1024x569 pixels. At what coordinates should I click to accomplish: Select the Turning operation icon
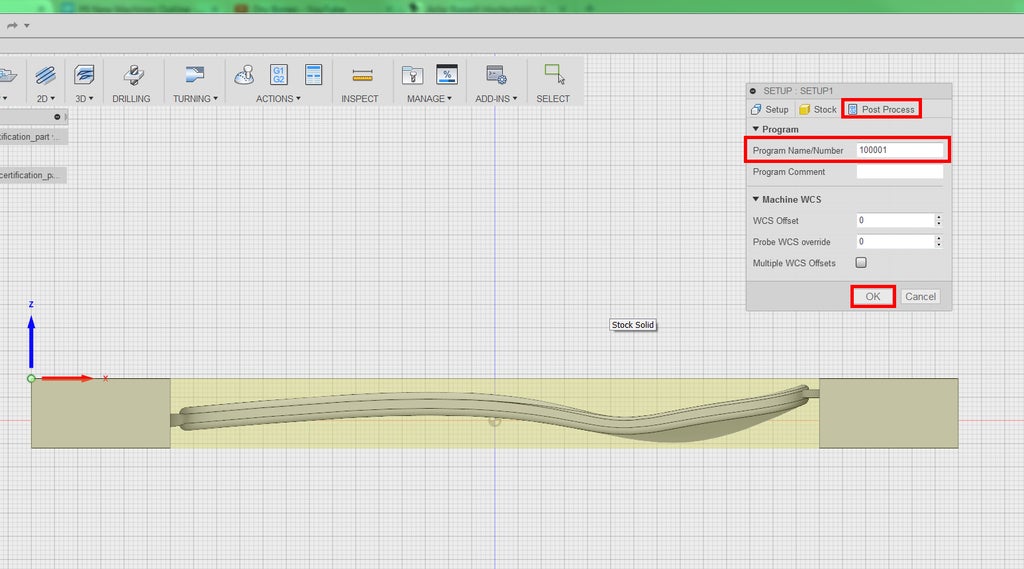194,74
